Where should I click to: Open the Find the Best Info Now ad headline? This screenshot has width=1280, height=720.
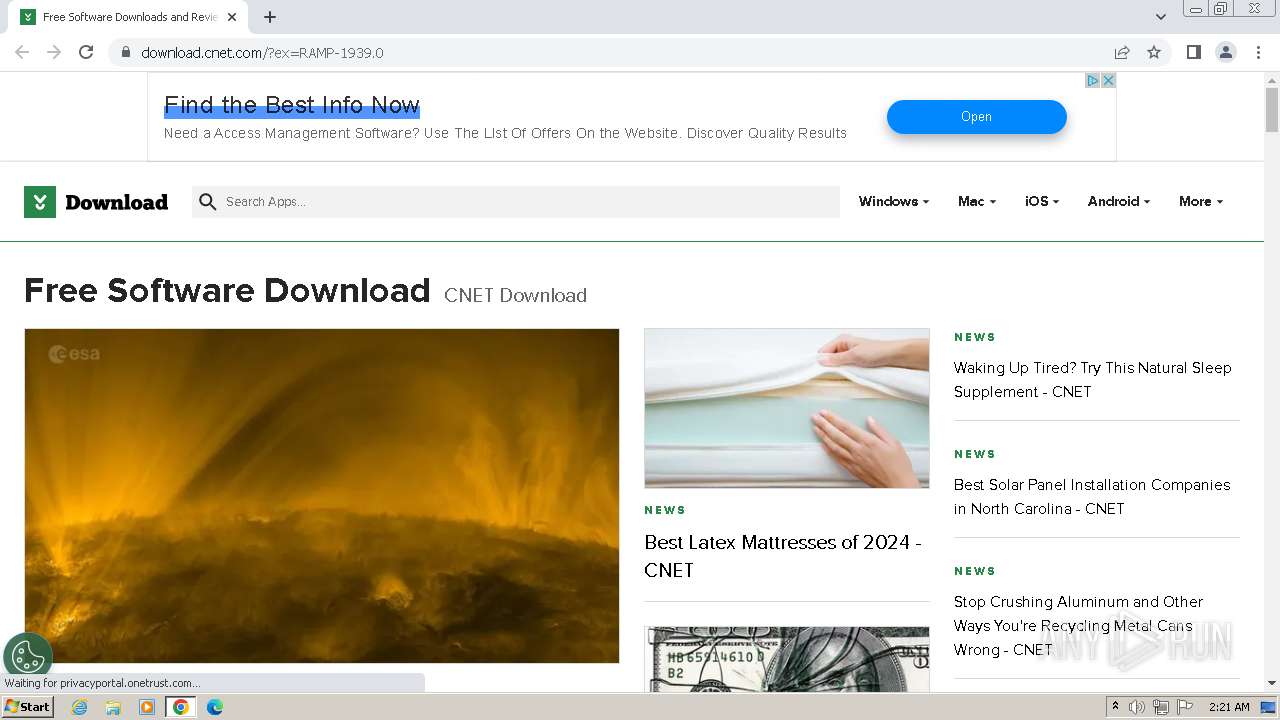pos(292,105)
